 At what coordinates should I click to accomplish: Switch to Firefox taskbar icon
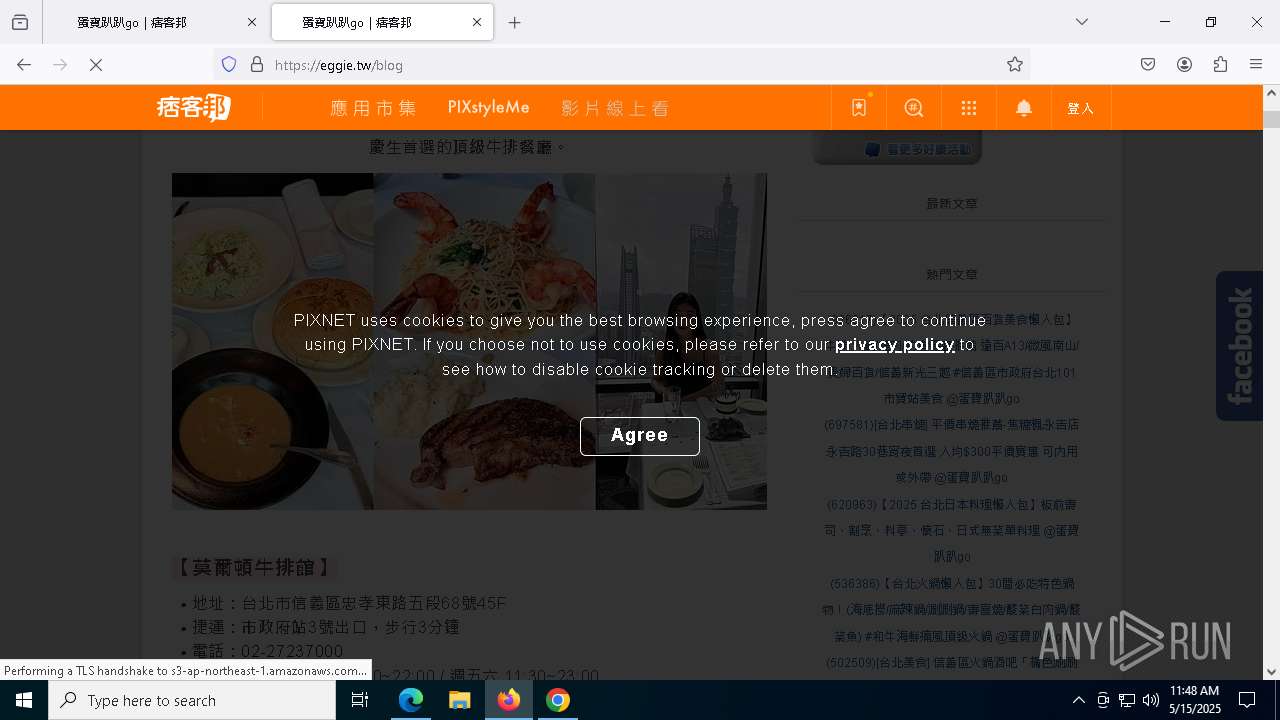[x=509, y=700]
